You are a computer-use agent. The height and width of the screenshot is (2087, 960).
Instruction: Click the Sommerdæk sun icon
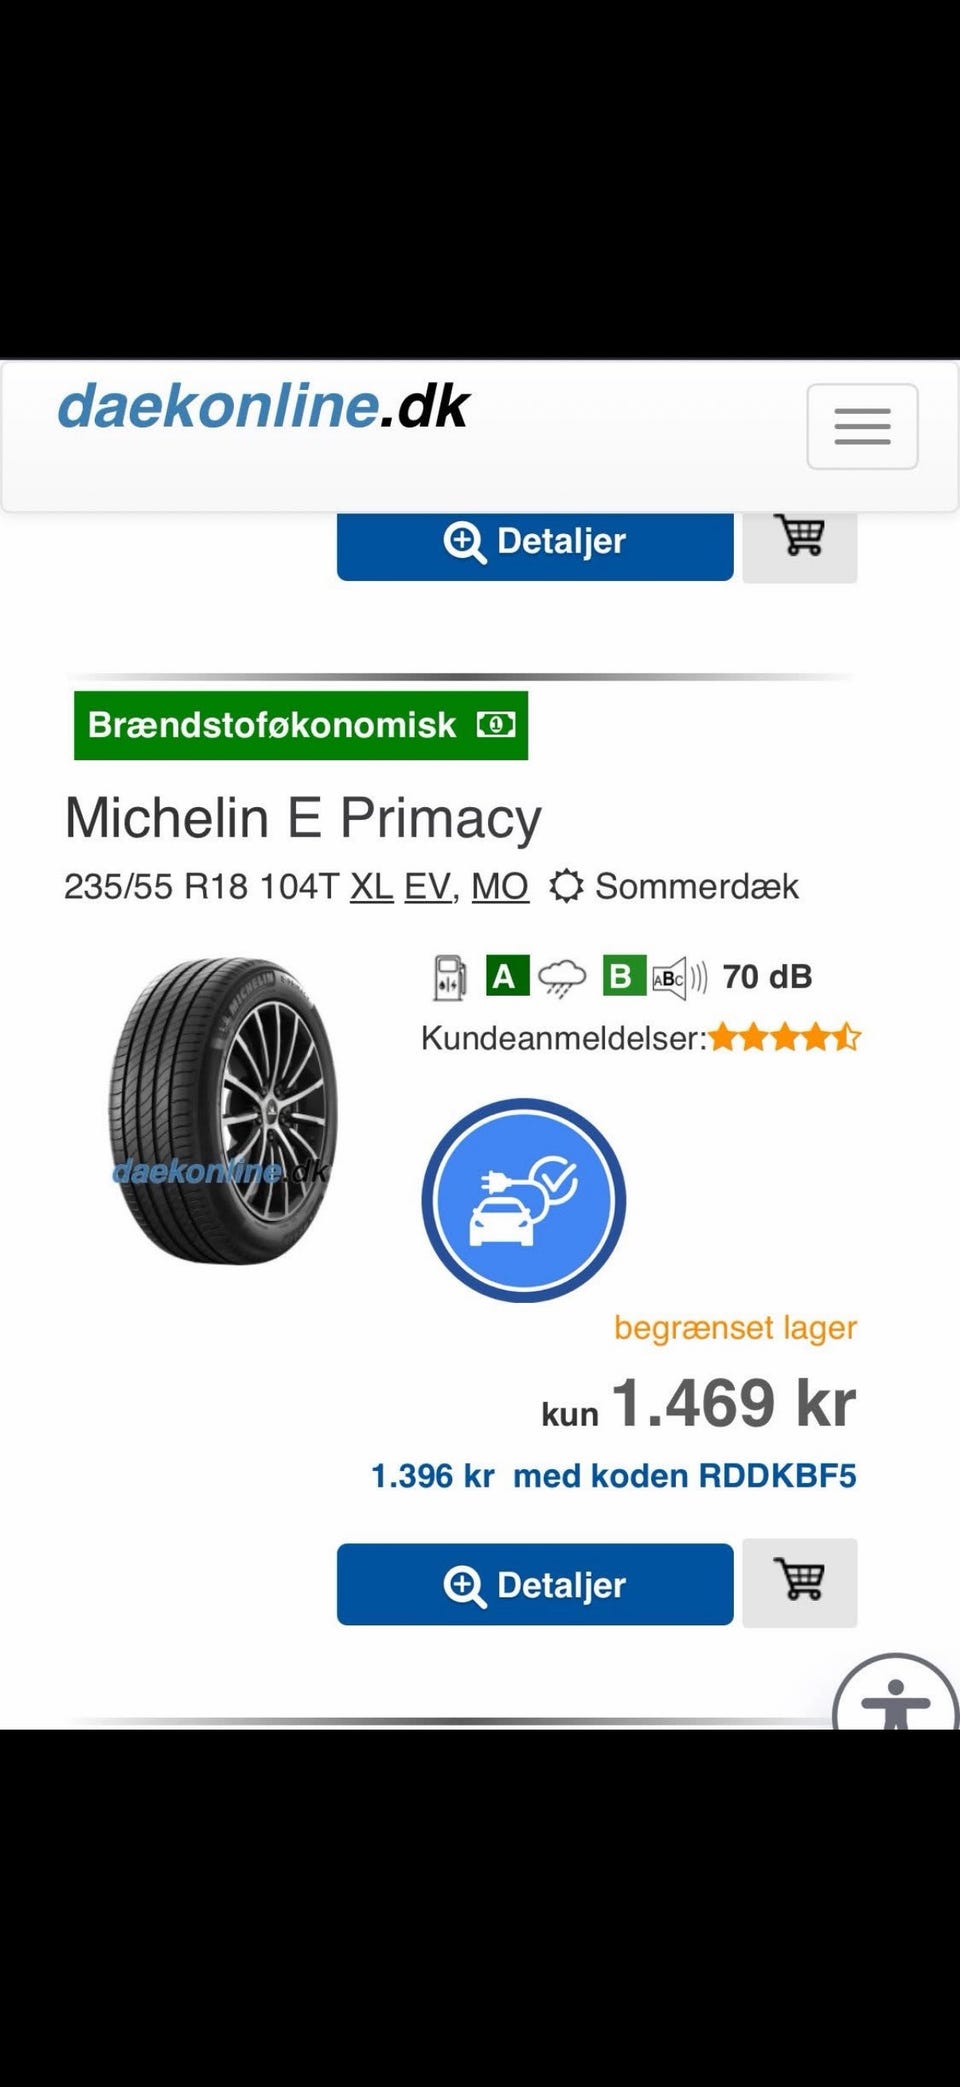pos(567,886)
